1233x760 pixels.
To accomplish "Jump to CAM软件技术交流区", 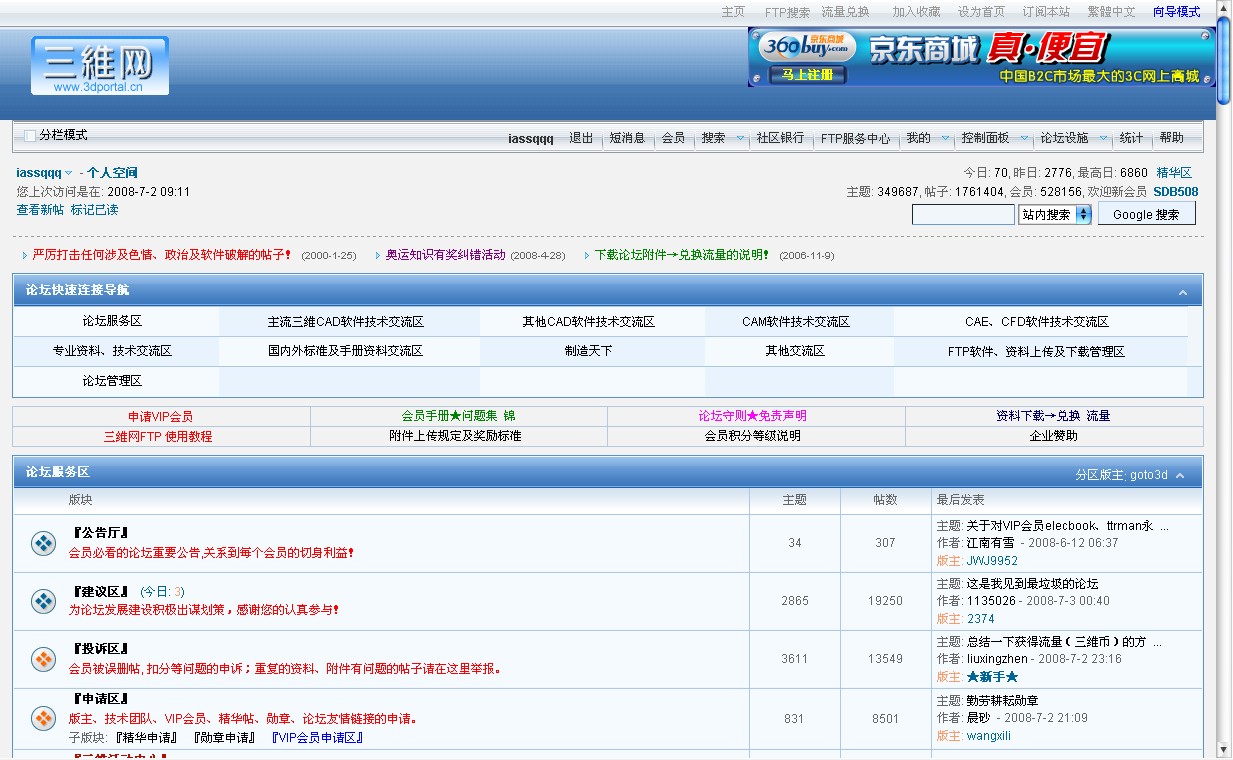I will (796, 322).
